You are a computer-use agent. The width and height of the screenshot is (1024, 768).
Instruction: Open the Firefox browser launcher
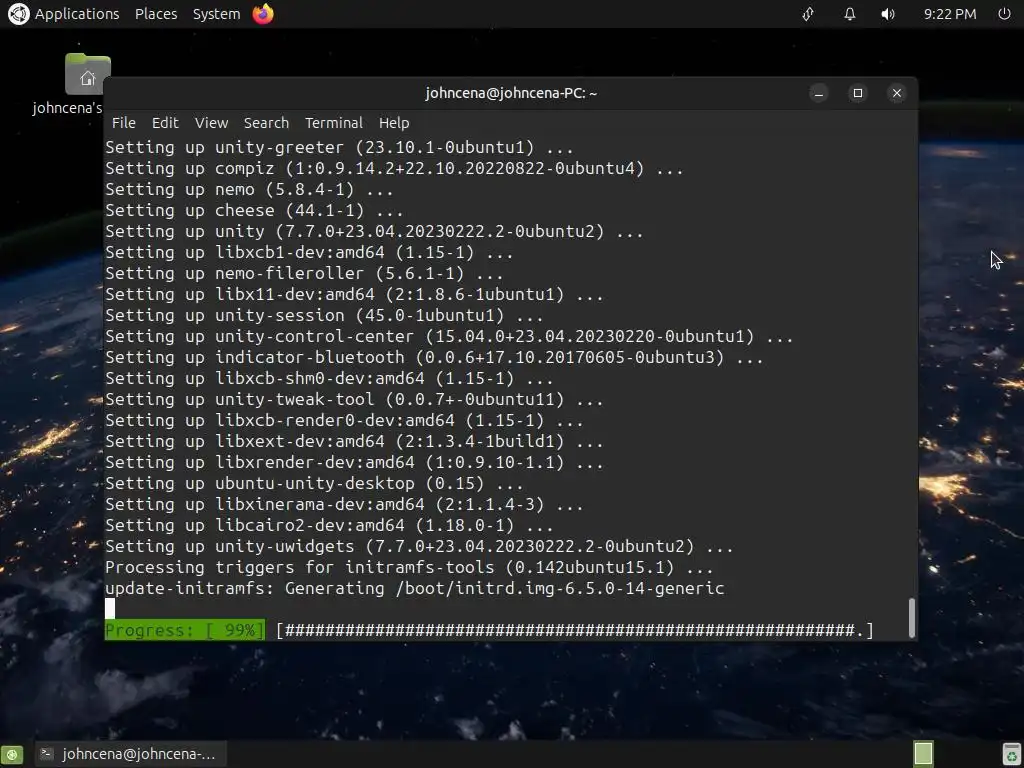(263, 14)
